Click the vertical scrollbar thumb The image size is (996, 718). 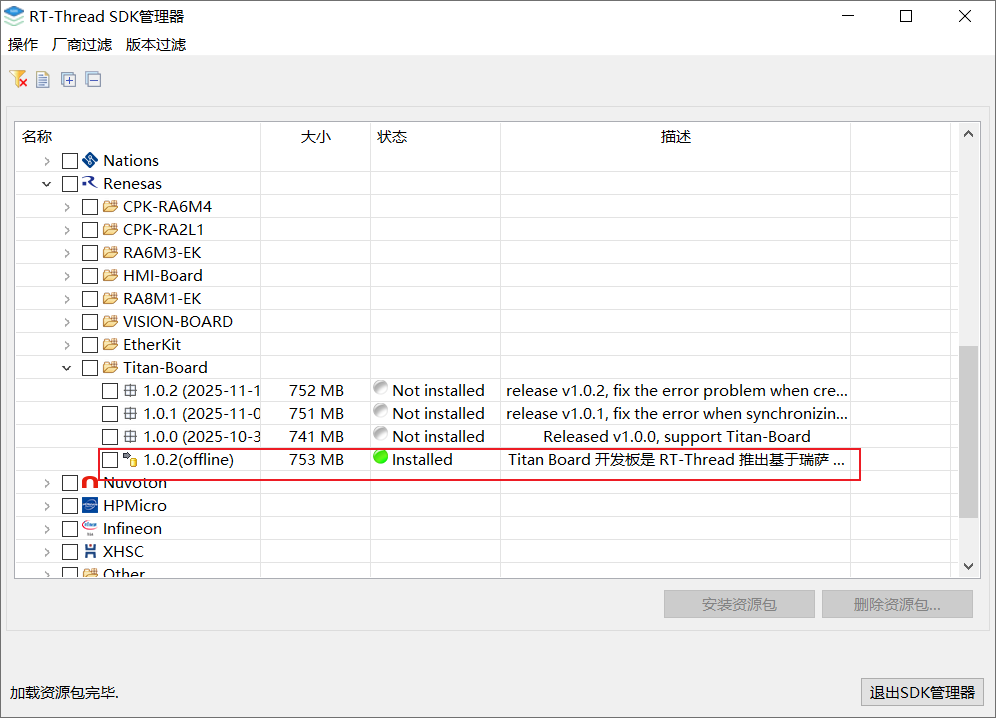pyautogui.click(x=968, y=432)
